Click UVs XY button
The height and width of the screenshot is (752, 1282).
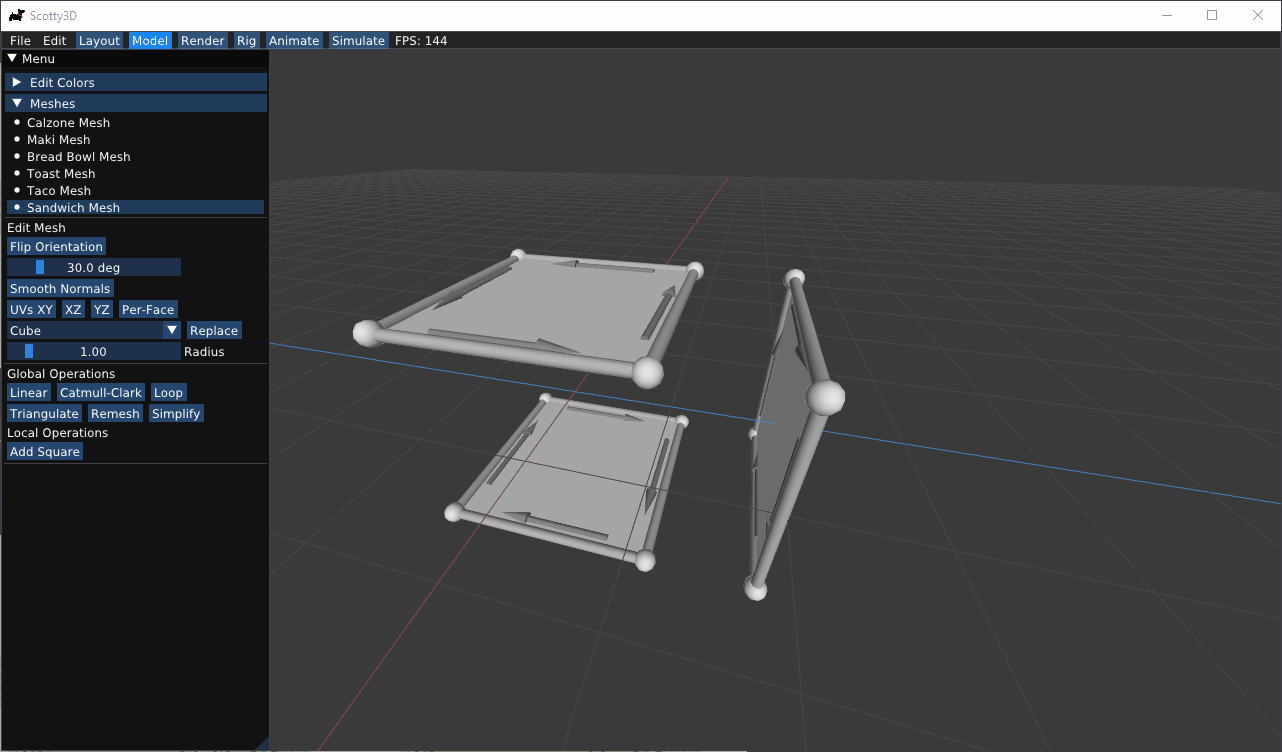[31, 310]
